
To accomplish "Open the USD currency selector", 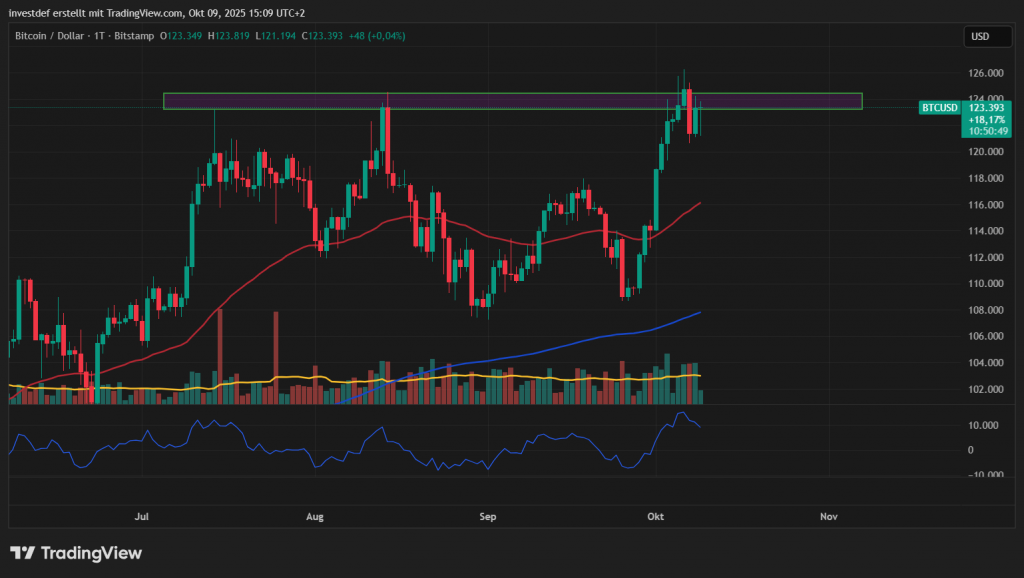I will [x=979, y=36].
